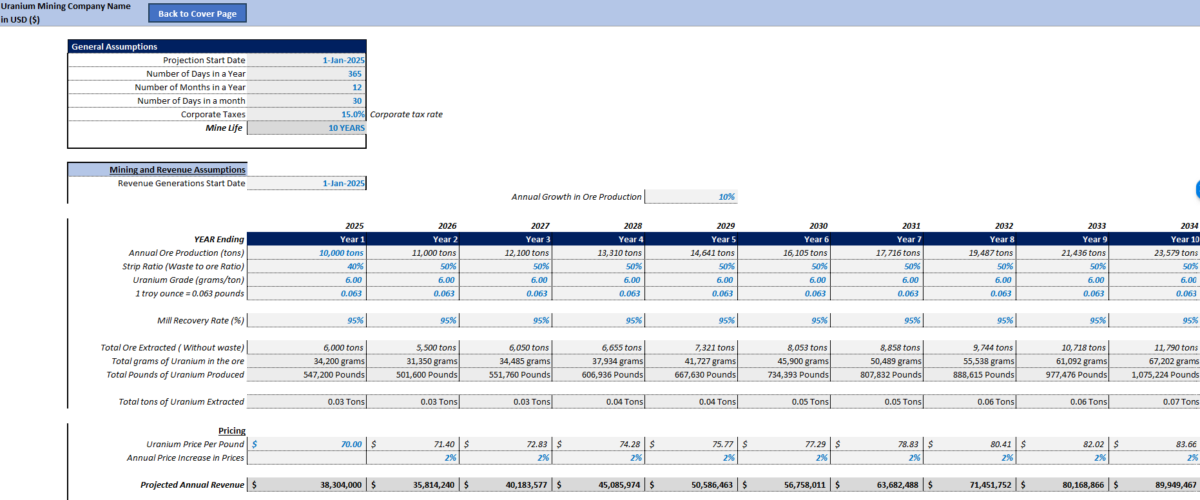1200x500 pixels.
Task: Select the 7,321 tons ore extracted cell
Action: pos(691,347)
